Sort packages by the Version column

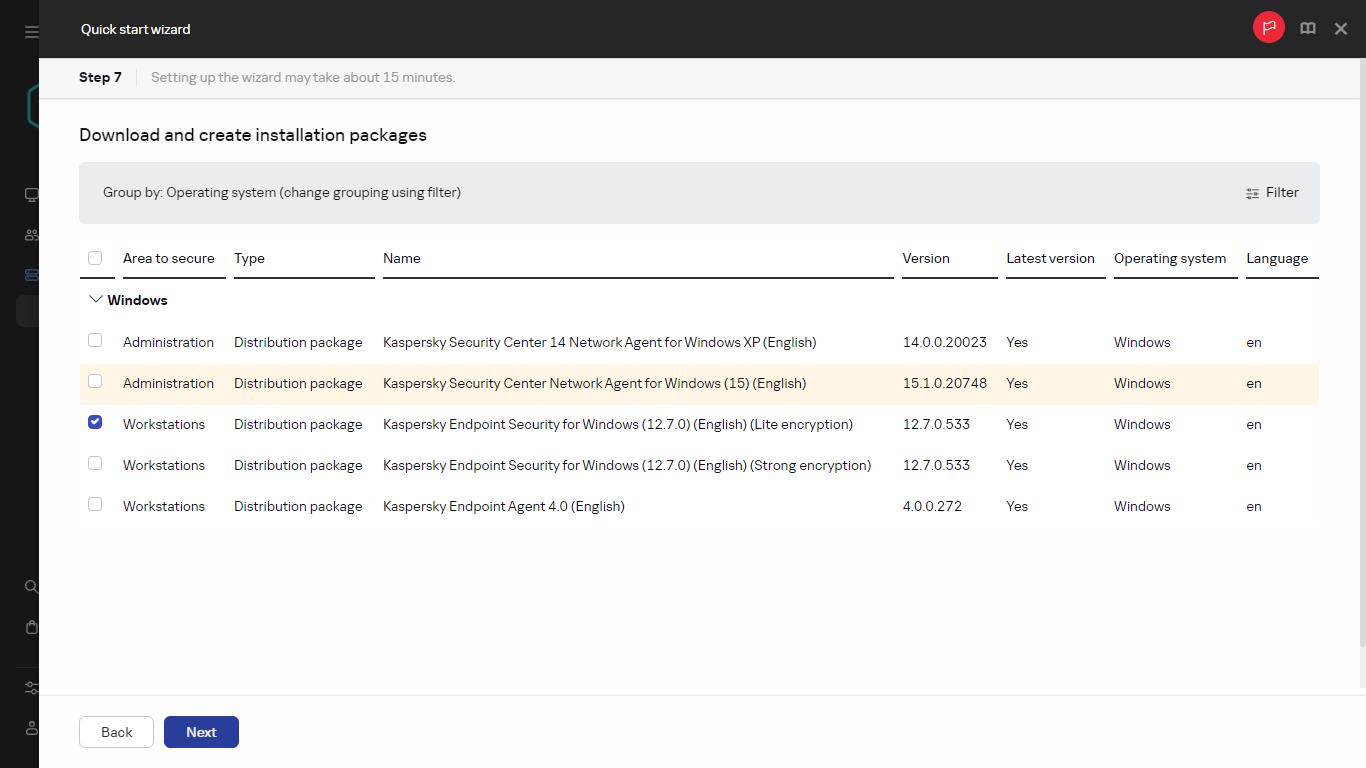point(925,258)
